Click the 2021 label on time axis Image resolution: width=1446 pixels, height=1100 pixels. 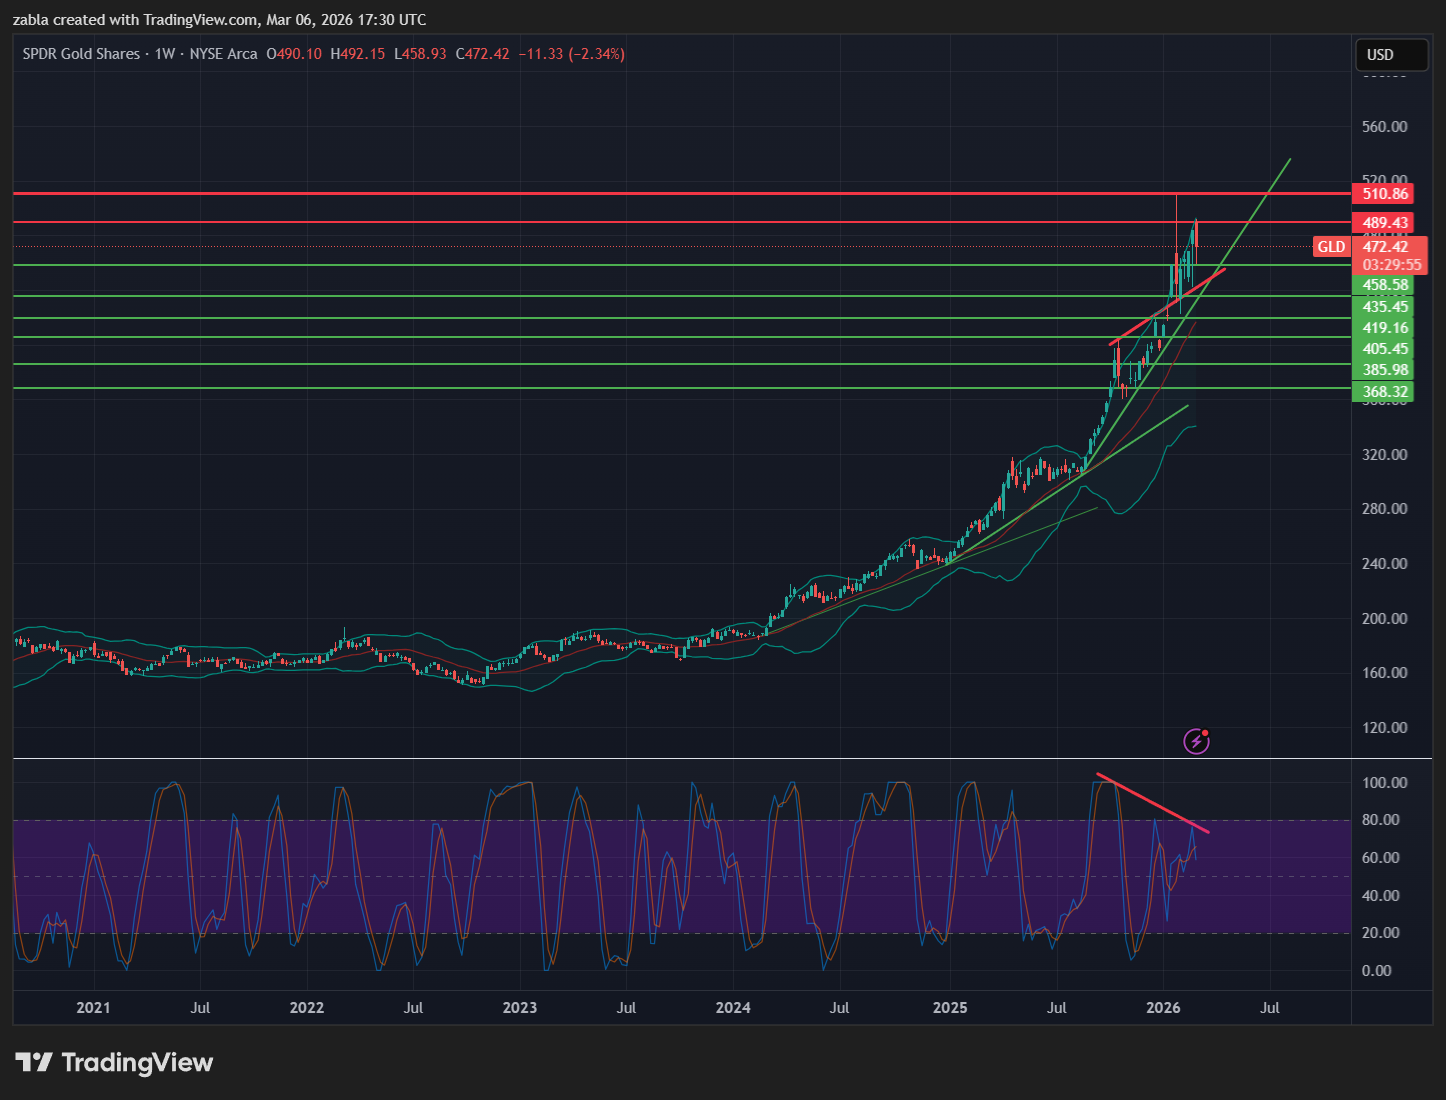93,1007
